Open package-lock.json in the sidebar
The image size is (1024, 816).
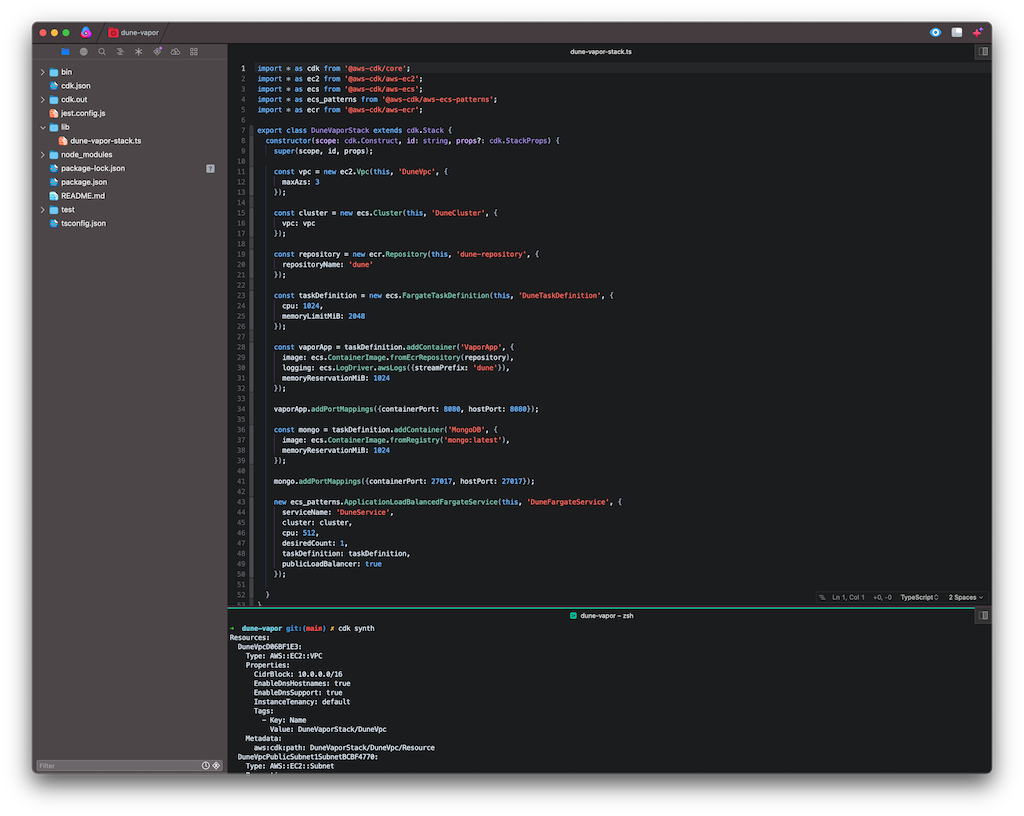pos(93,168)
